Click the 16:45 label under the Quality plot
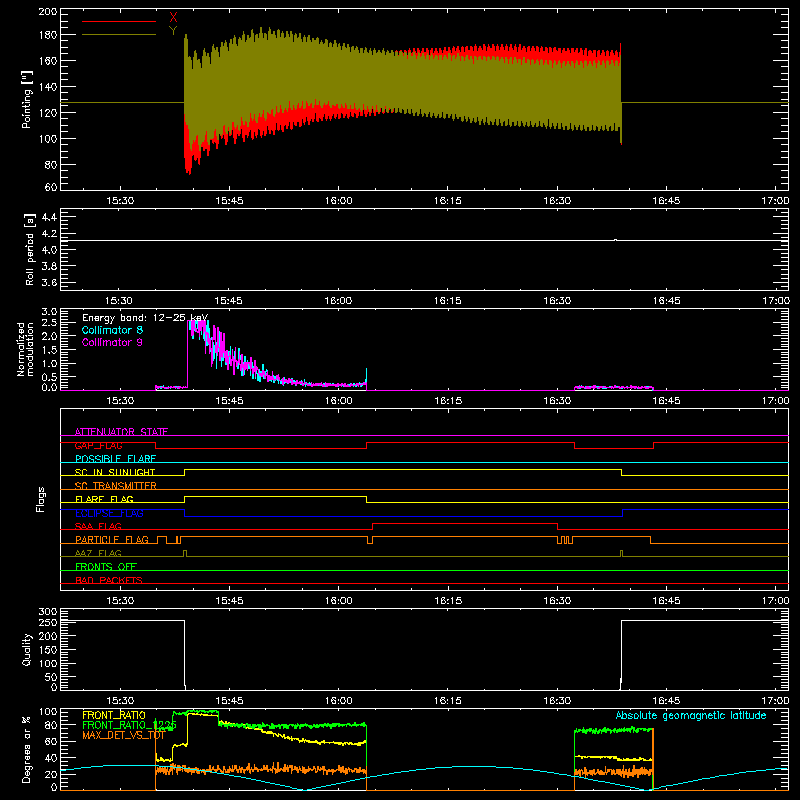 click(x=666, y=701)
